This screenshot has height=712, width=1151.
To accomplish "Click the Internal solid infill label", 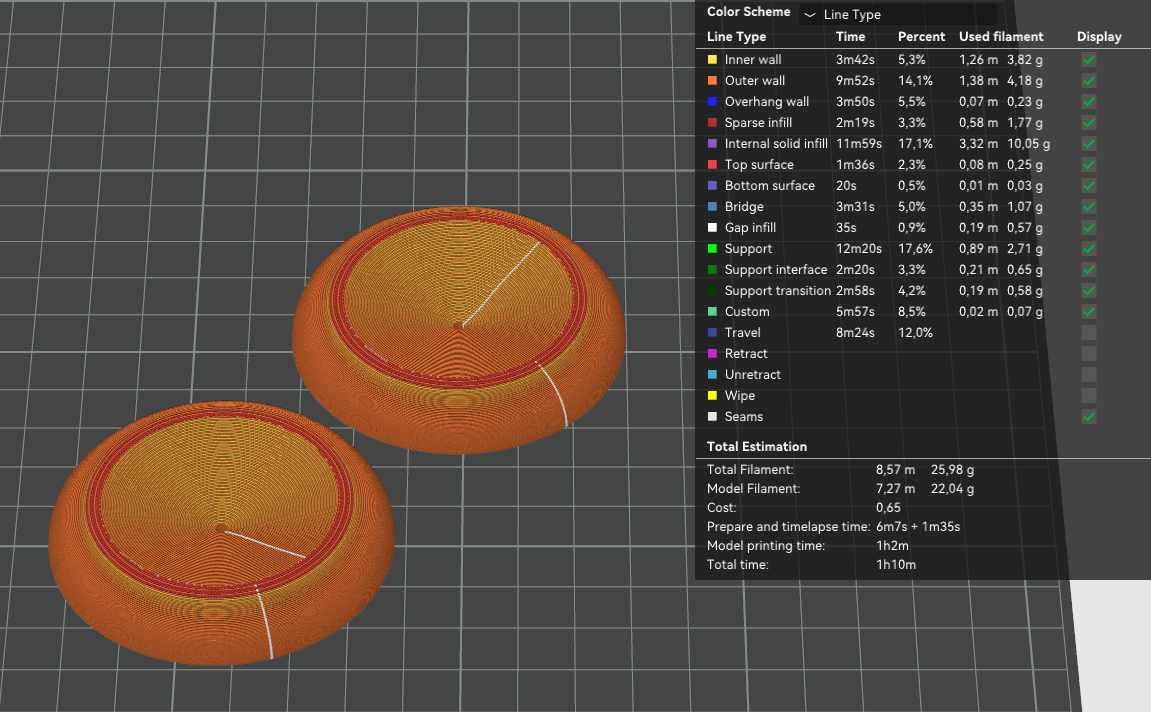I will coord(776,144).
